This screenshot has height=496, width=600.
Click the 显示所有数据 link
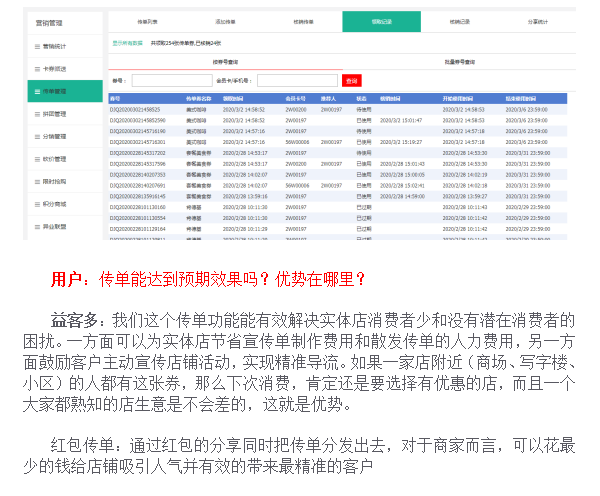tap(127, 44)
